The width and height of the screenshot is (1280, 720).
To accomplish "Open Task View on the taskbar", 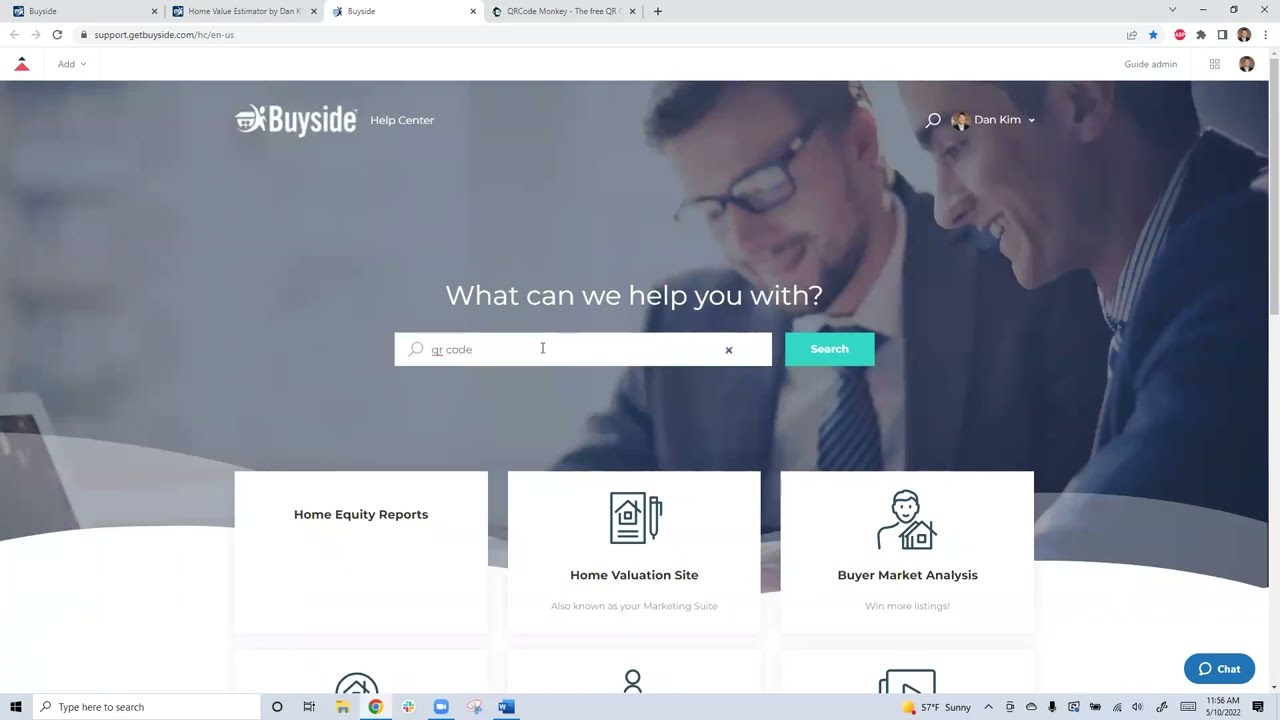I will click(x=309, y=707).
